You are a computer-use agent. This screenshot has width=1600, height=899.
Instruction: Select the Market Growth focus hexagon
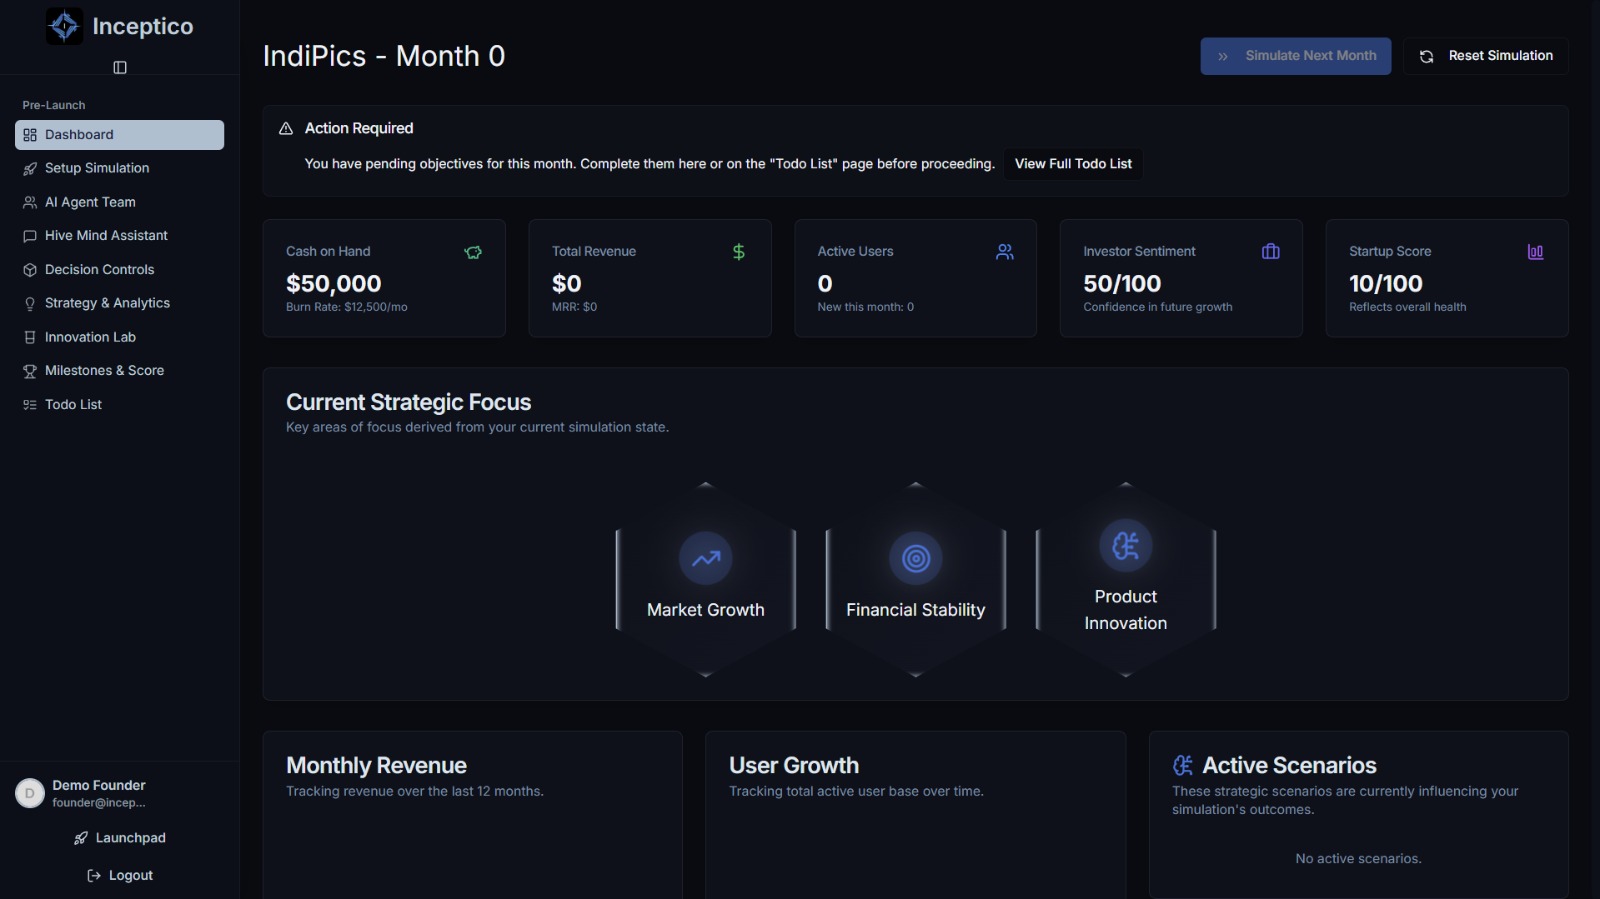(706, 580)
